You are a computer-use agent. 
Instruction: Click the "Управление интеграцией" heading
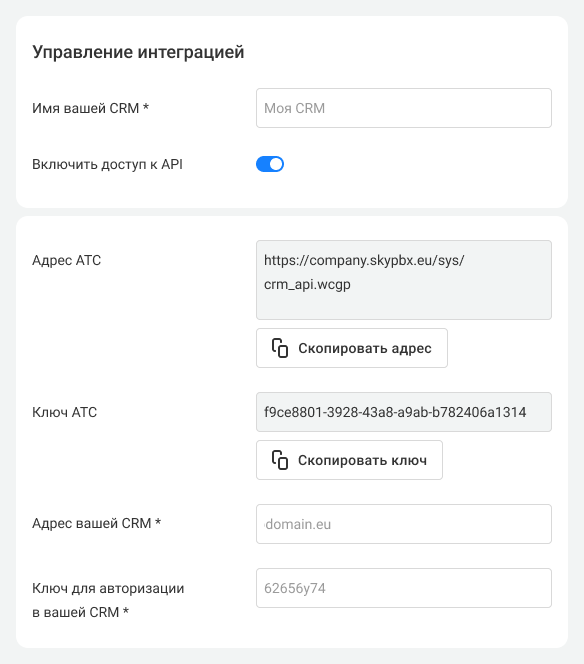[x=138, y=52]
